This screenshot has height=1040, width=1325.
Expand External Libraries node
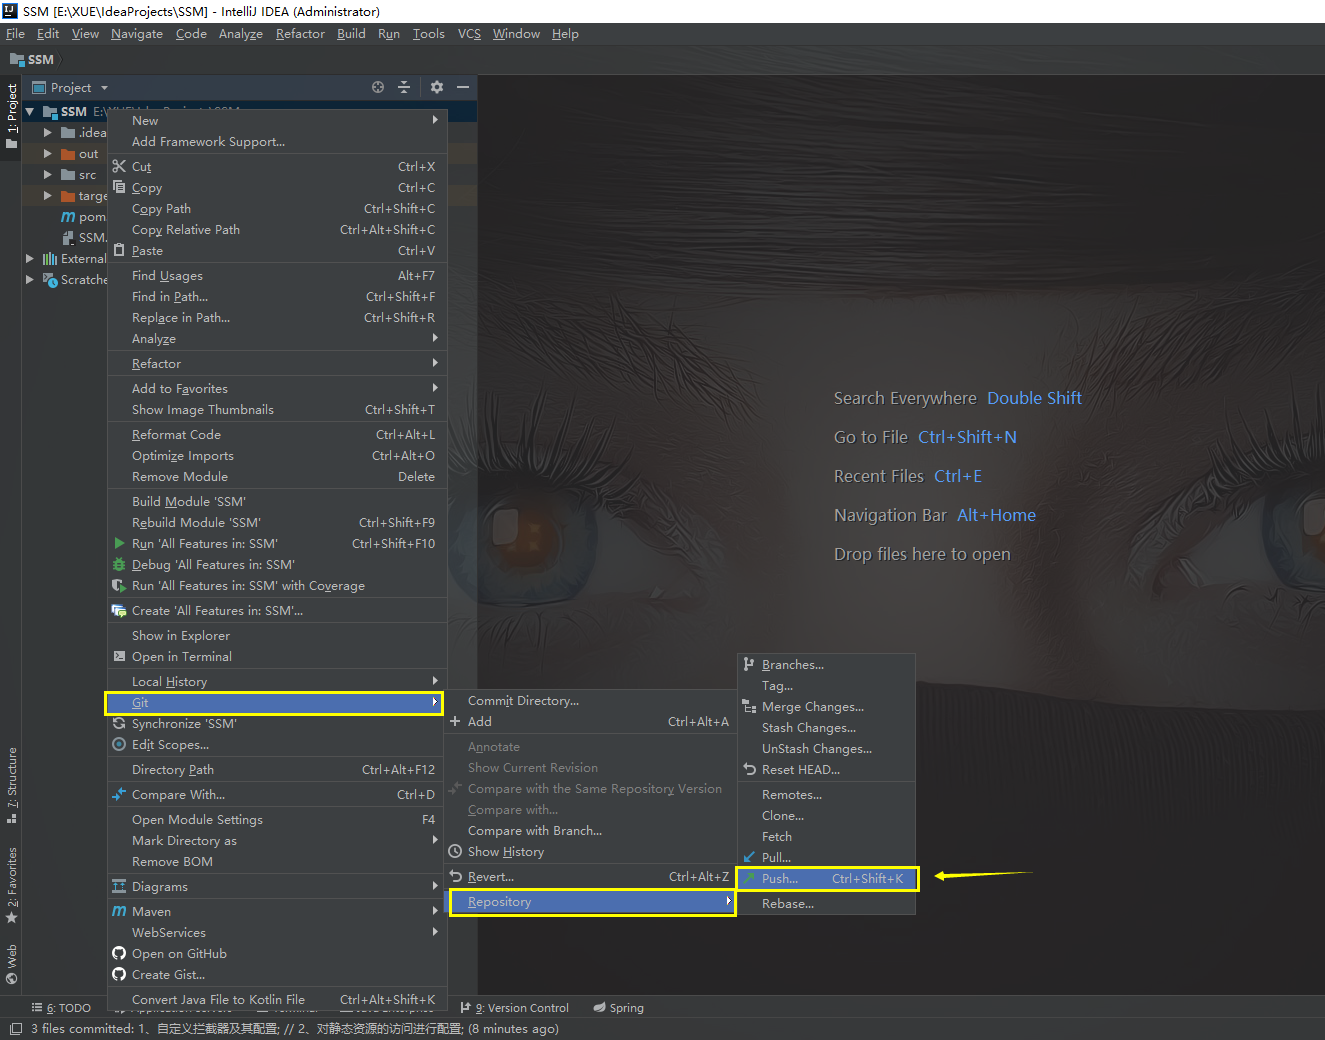click(29, 258)
